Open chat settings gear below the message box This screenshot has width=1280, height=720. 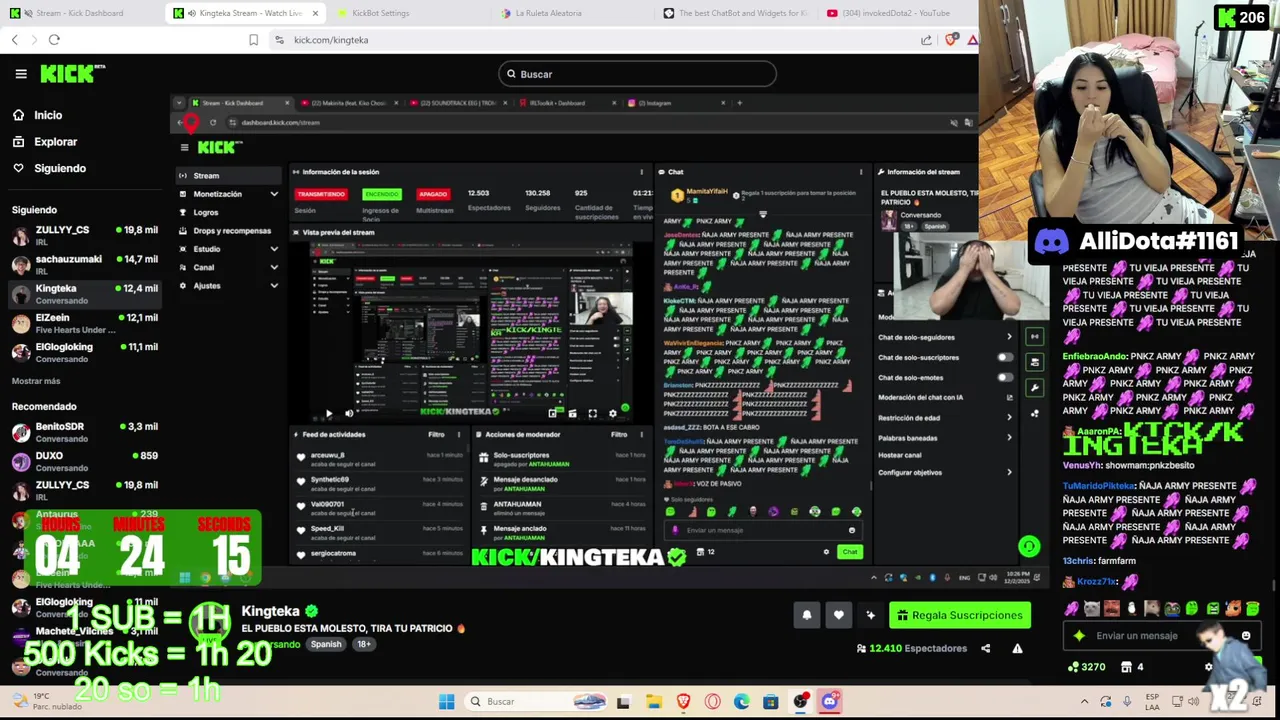[x=1208, y=667]
